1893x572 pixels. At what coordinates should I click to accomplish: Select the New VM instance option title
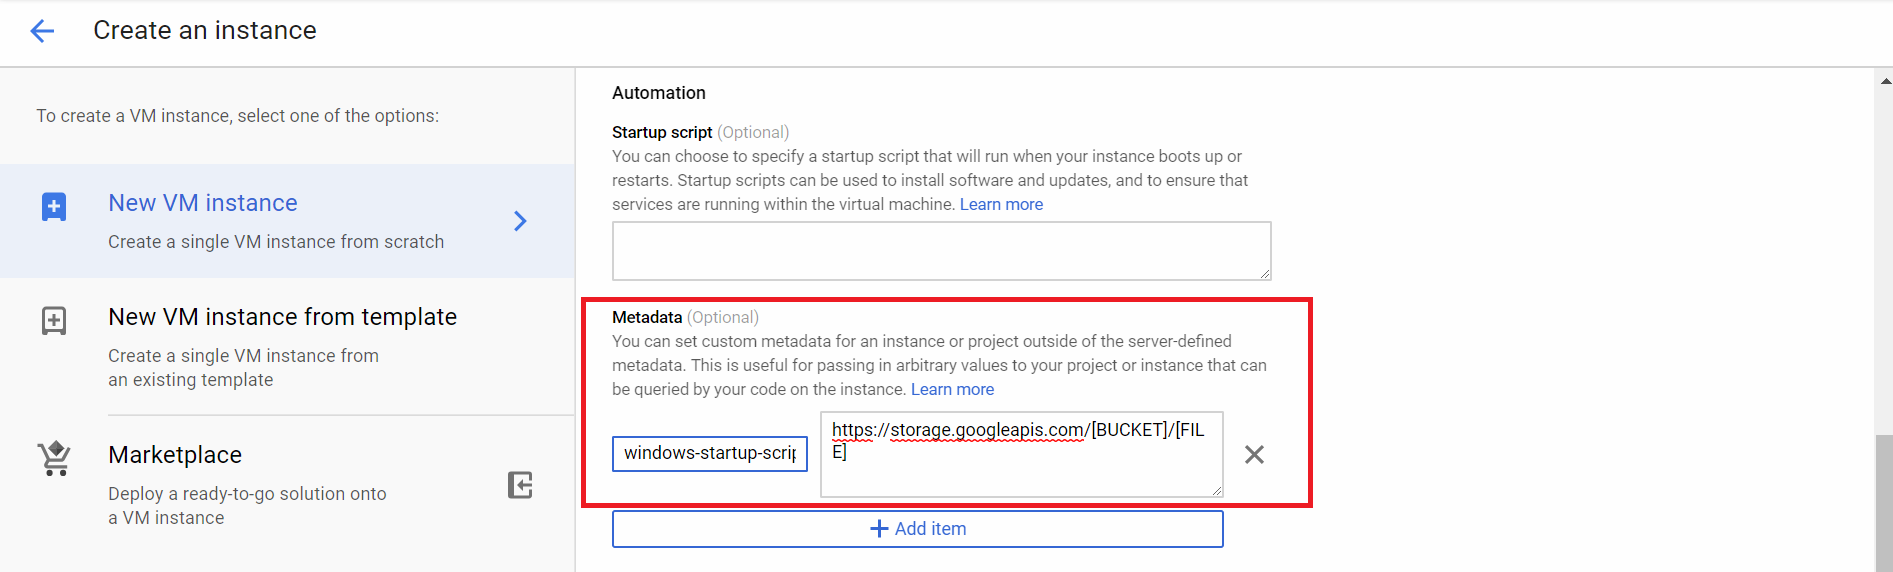click(202, 203)
